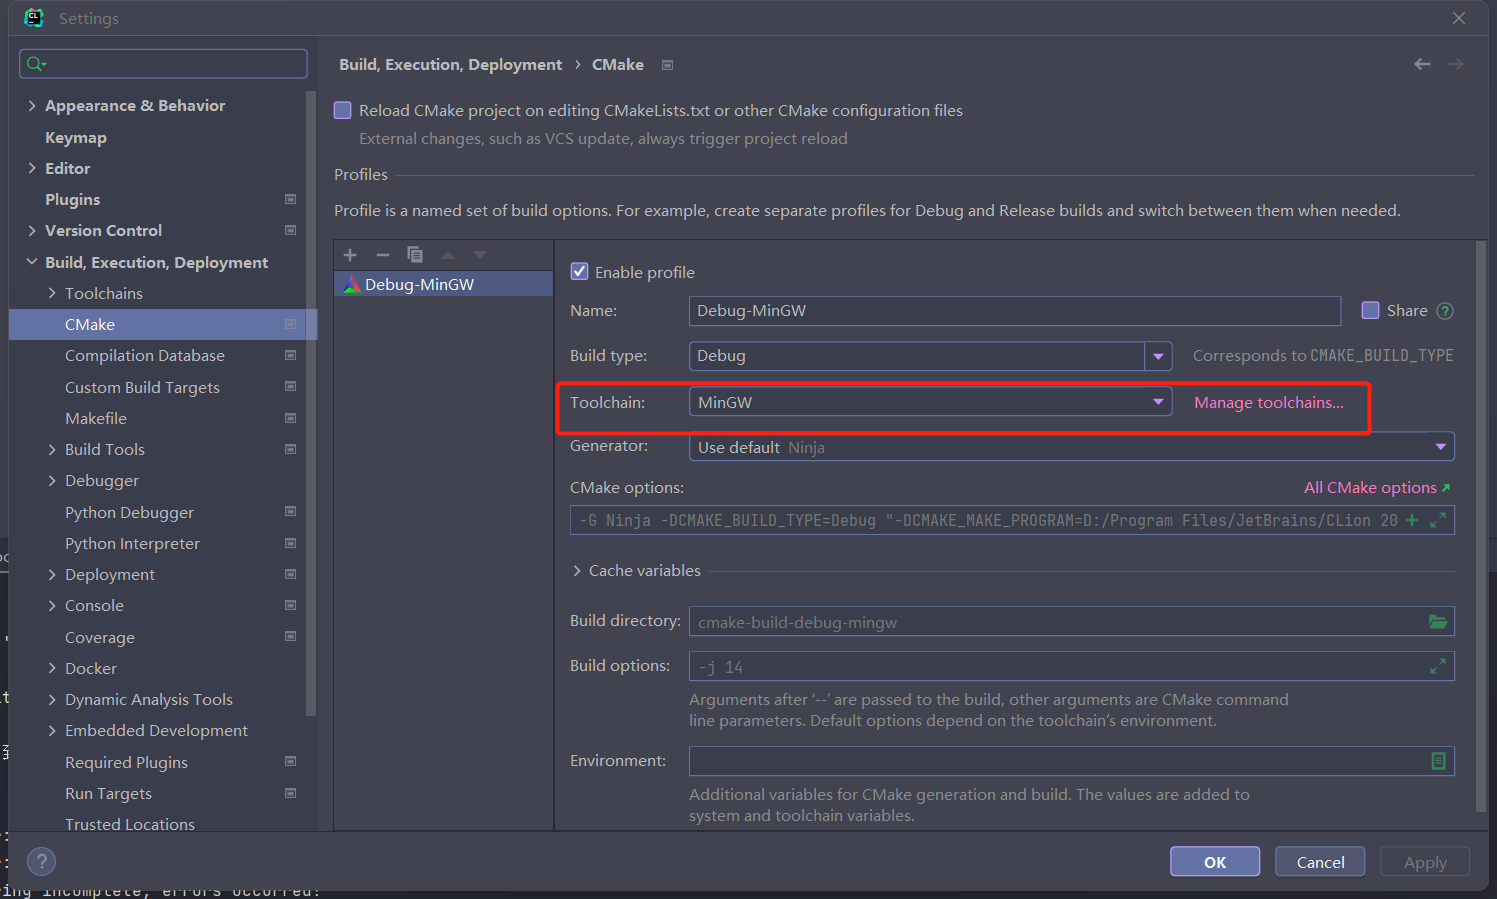Screen dimensions: 1497x899
Task: Expand the CMake options field
Action: point(1438,520)
